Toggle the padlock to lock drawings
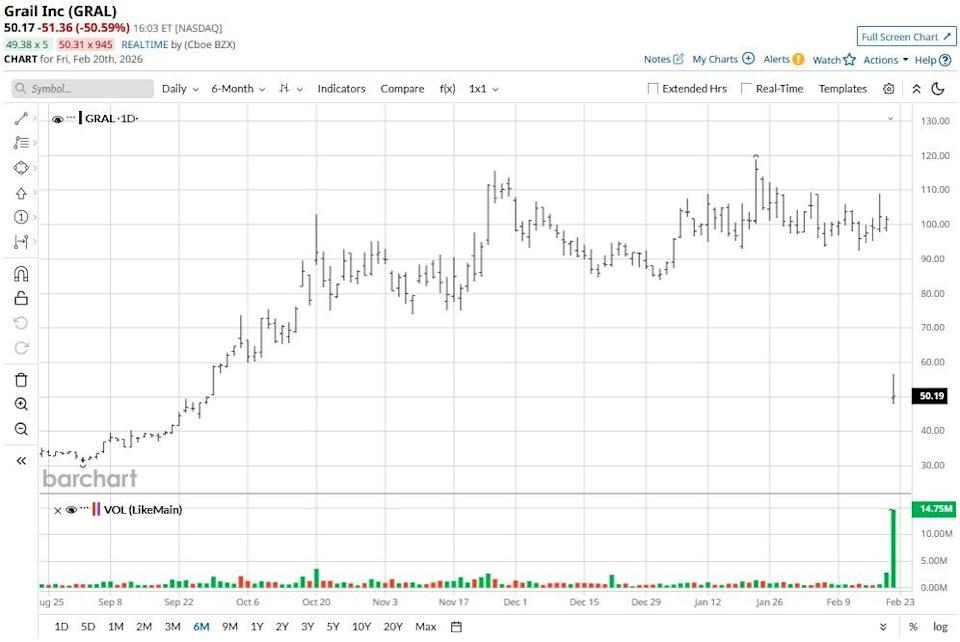The image size is (960, 642). coord(21,297)
